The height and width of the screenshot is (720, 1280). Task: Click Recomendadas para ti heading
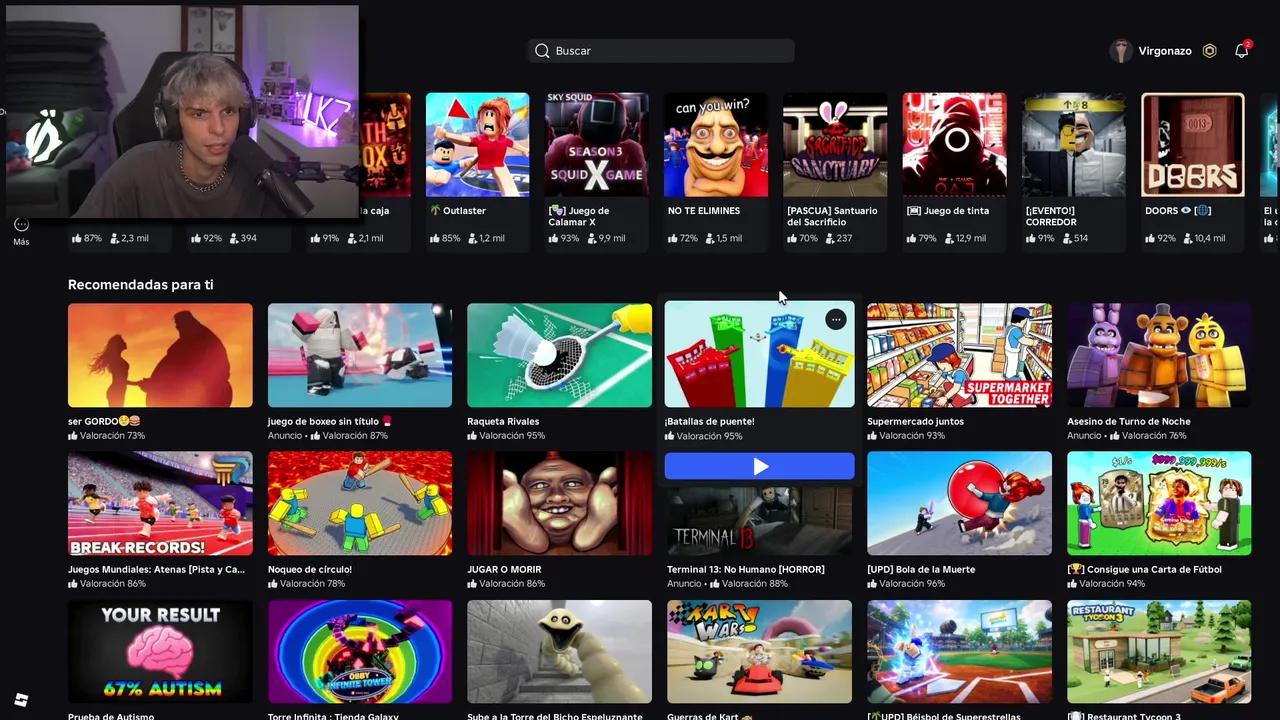(140, 285)
